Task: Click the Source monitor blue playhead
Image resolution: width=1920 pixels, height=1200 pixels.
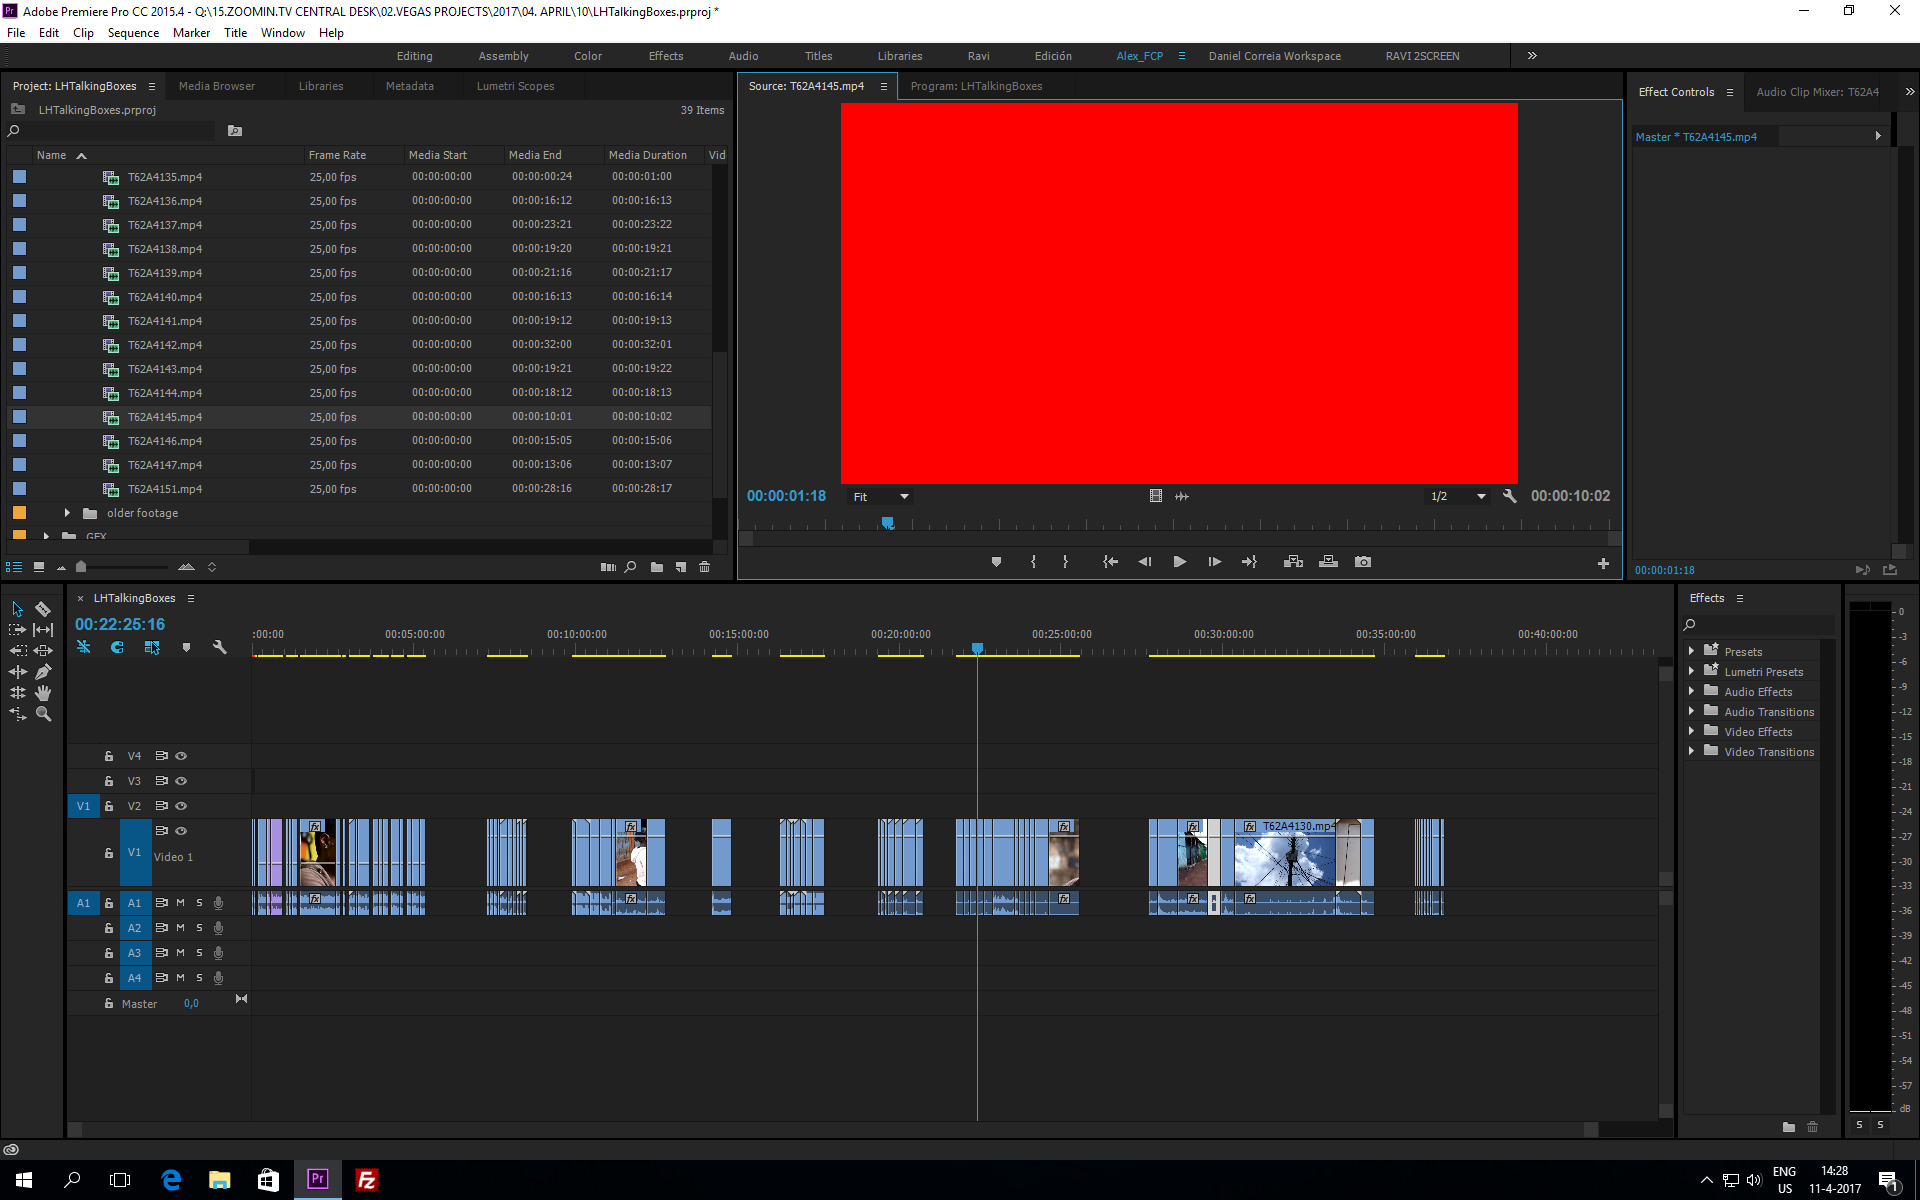Action: (x=887, y=523)
